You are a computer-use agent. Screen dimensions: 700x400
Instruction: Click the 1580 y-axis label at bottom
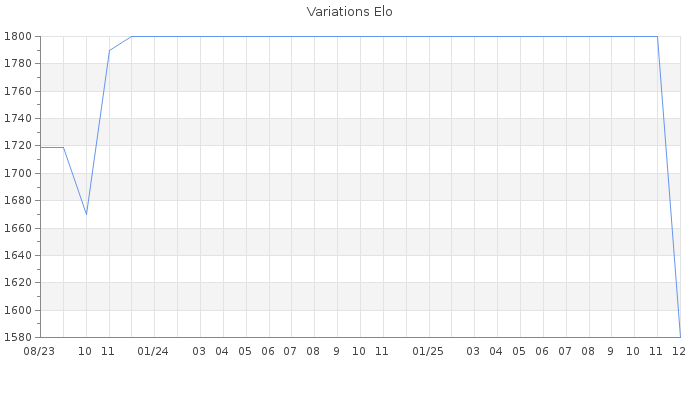click(x=19, y=337)
